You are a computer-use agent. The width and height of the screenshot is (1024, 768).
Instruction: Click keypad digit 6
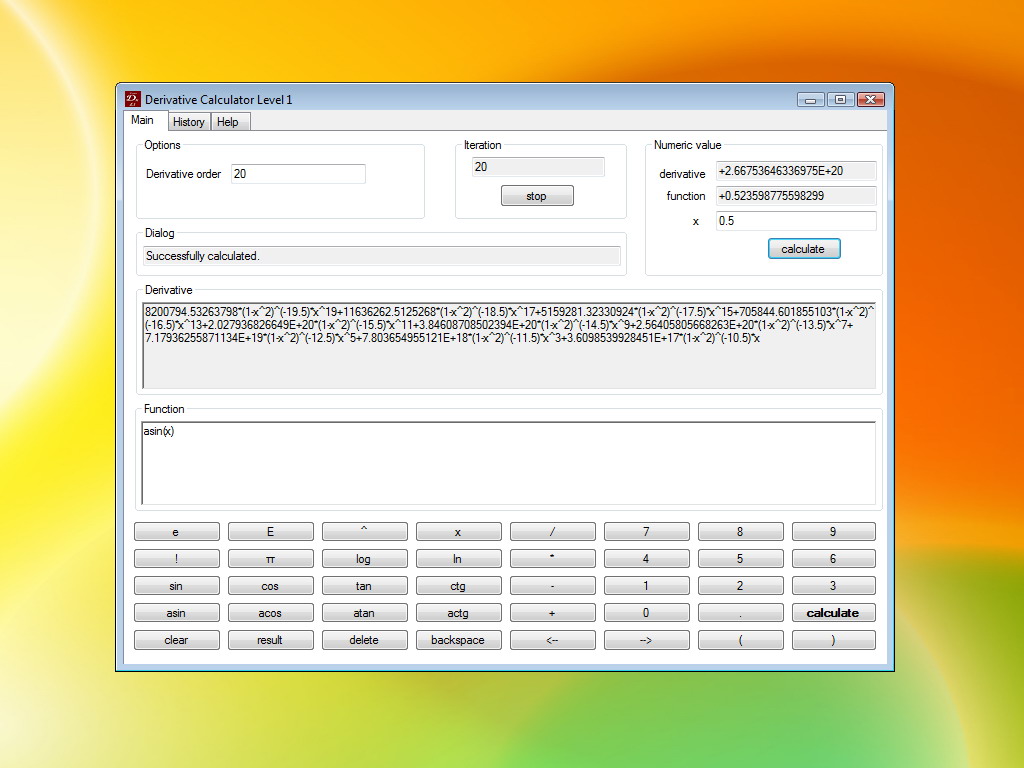(x=833, y=559)
